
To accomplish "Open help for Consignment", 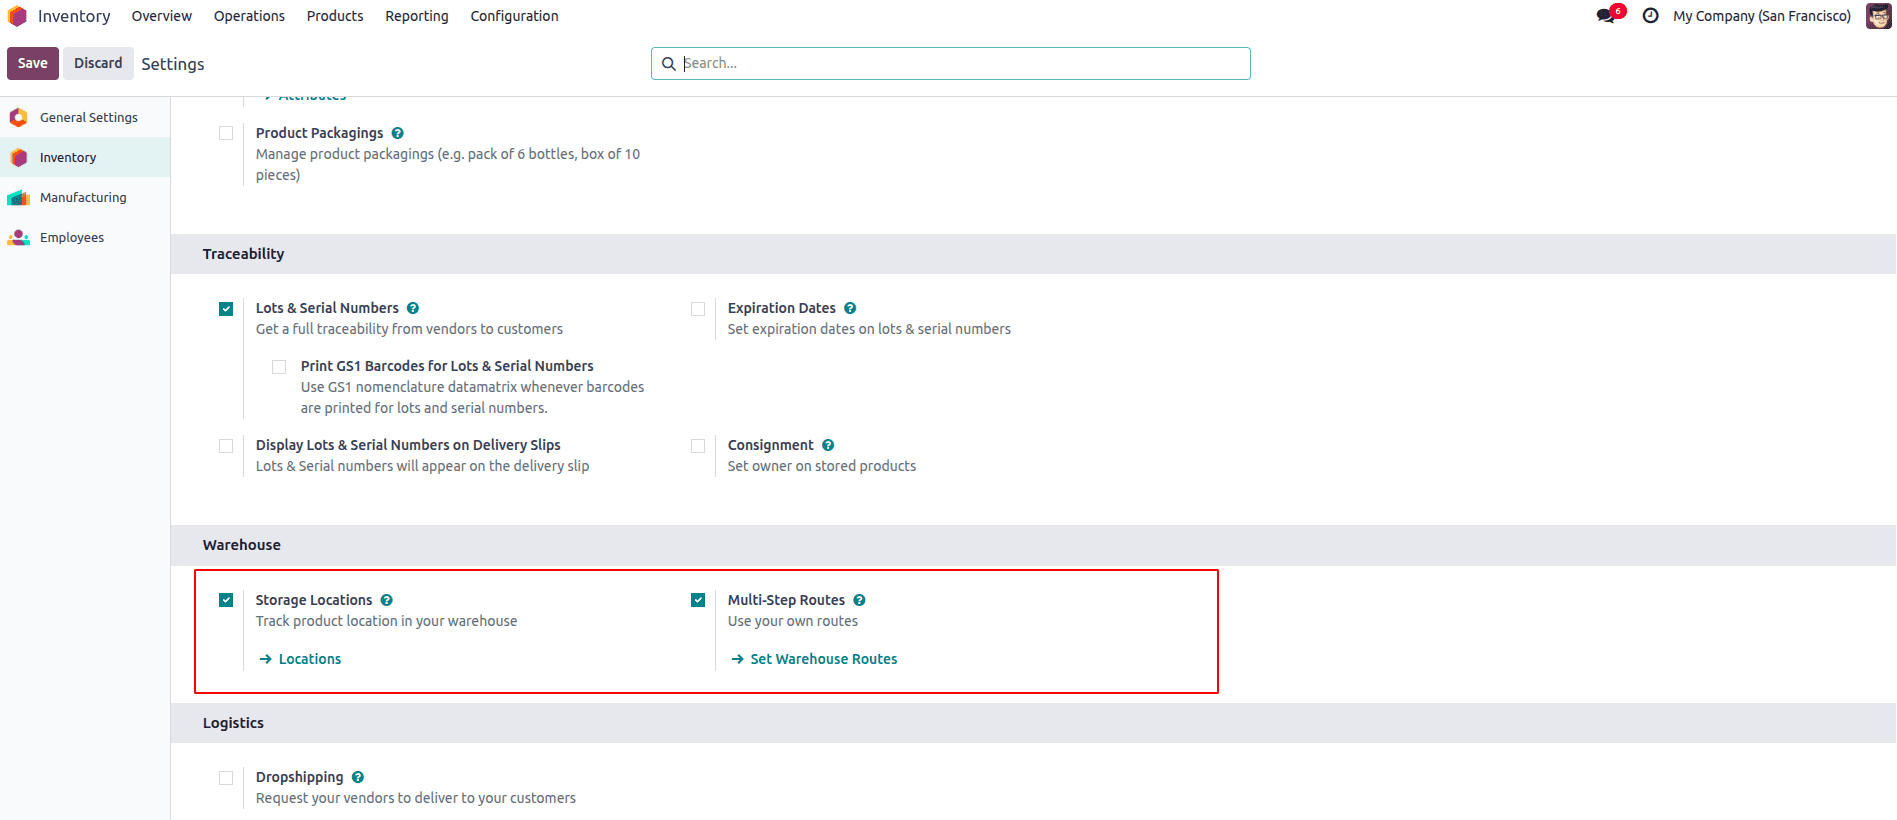I will click(x=828, y=445).
